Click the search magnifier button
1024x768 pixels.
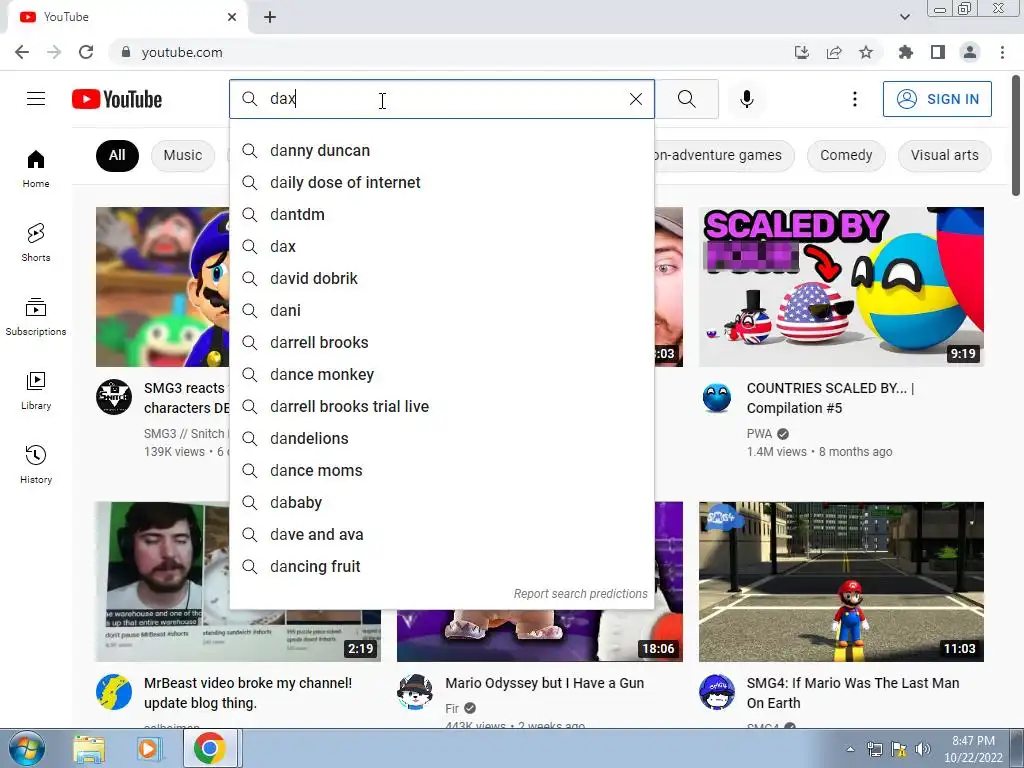(x=686, y=99)
